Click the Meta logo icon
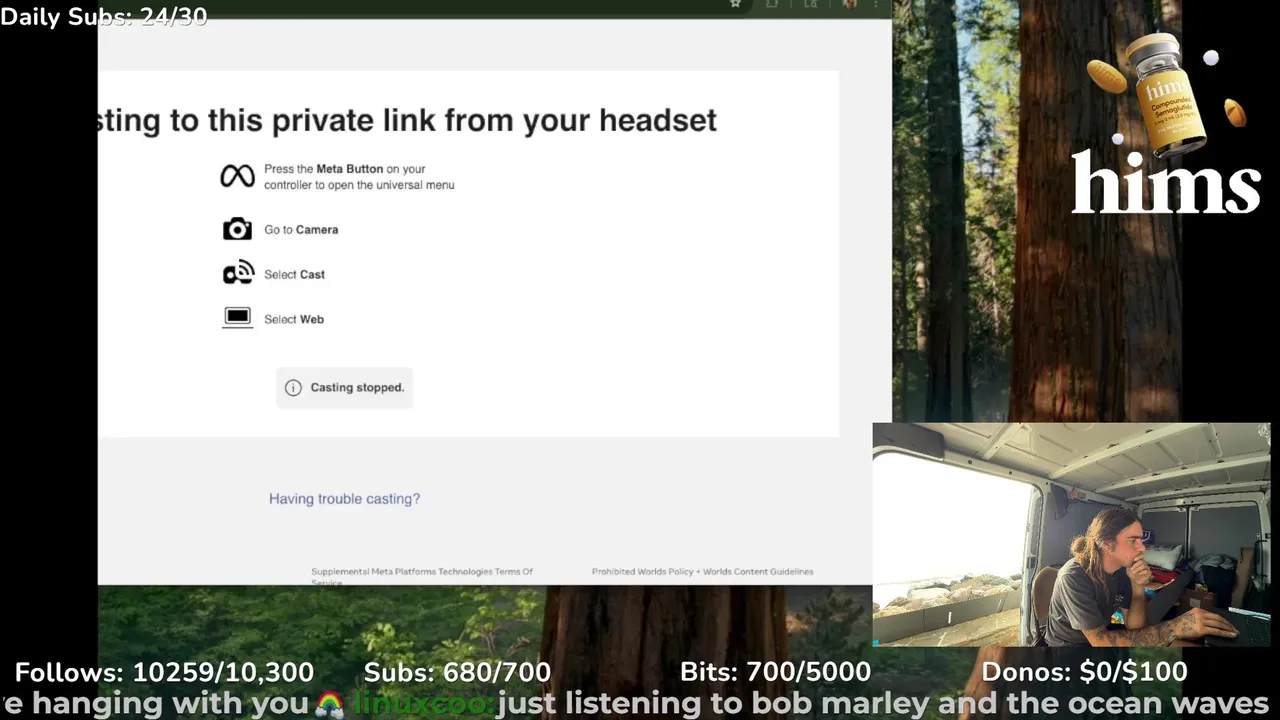 [x=237, y=176]
